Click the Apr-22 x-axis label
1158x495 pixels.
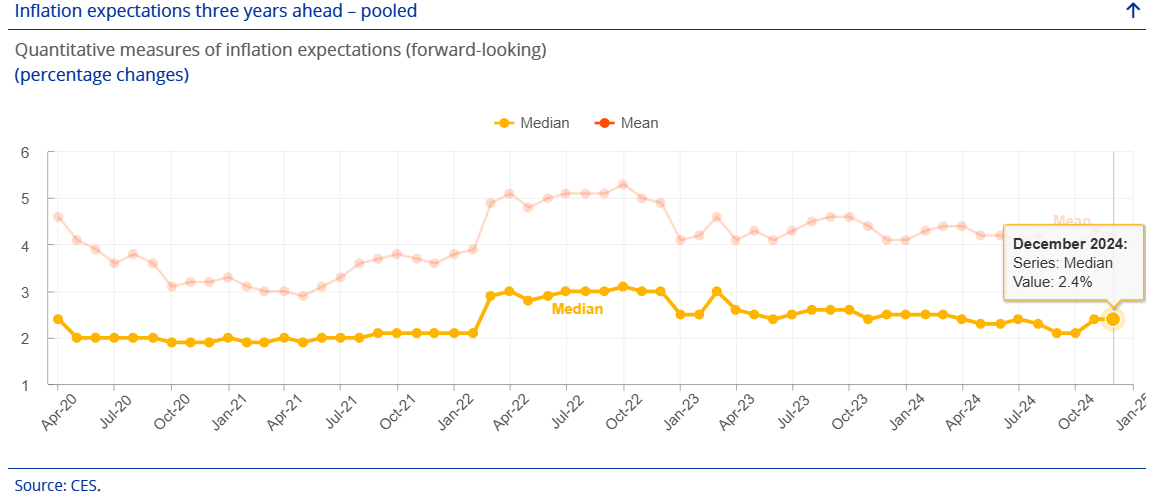(x=507, y=413)
